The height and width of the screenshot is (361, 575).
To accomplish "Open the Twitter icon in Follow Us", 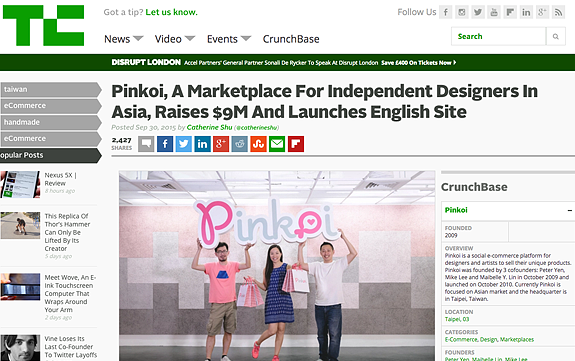I will coord(478,12).
